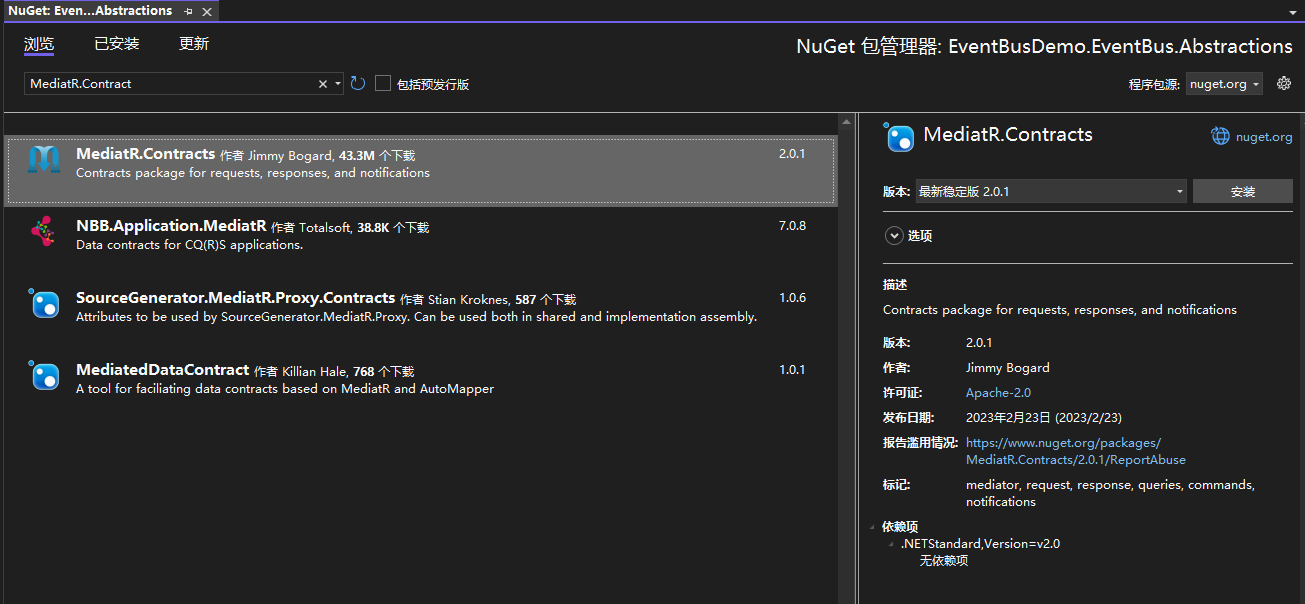Collapse the 依赖项 tree node
This screenshot has width=1305, height=604.
coord(873,527)
